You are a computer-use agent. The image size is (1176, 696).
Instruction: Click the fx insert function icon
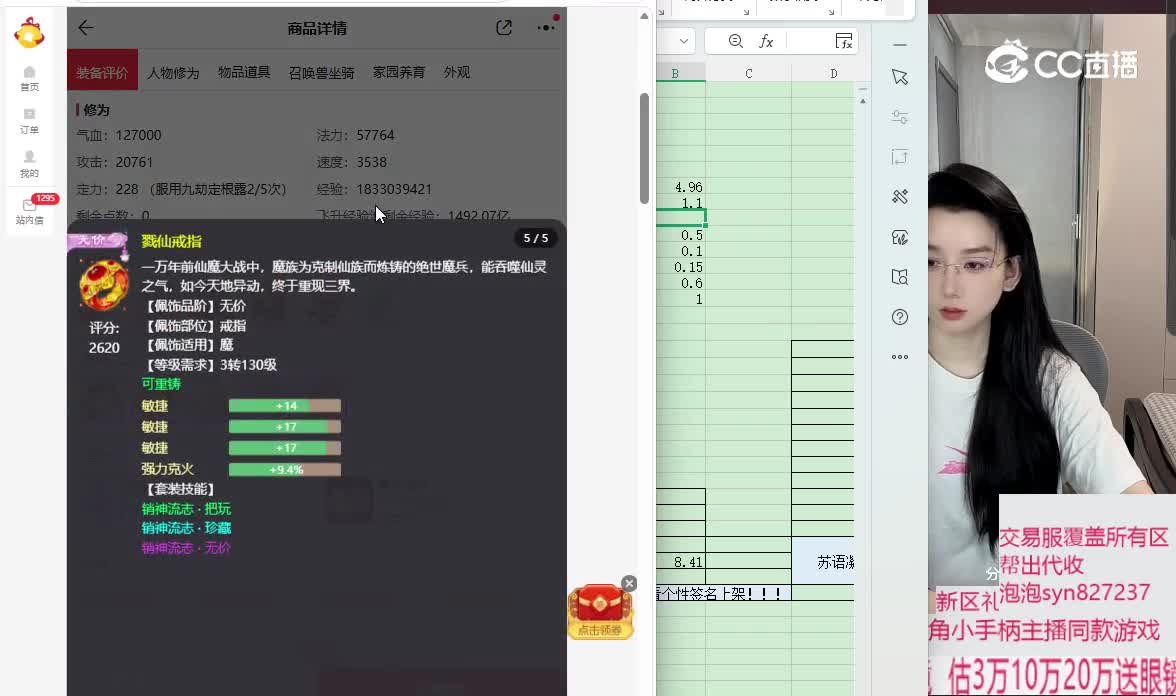click(766, 41)
